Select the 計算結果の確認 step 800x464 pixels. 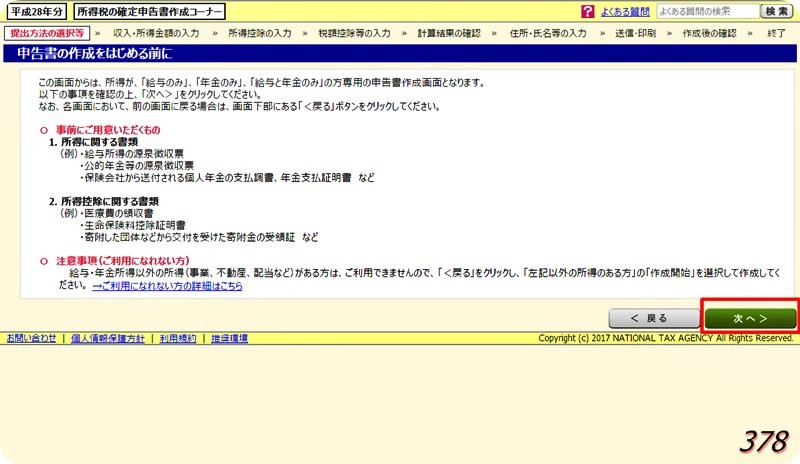449,33
